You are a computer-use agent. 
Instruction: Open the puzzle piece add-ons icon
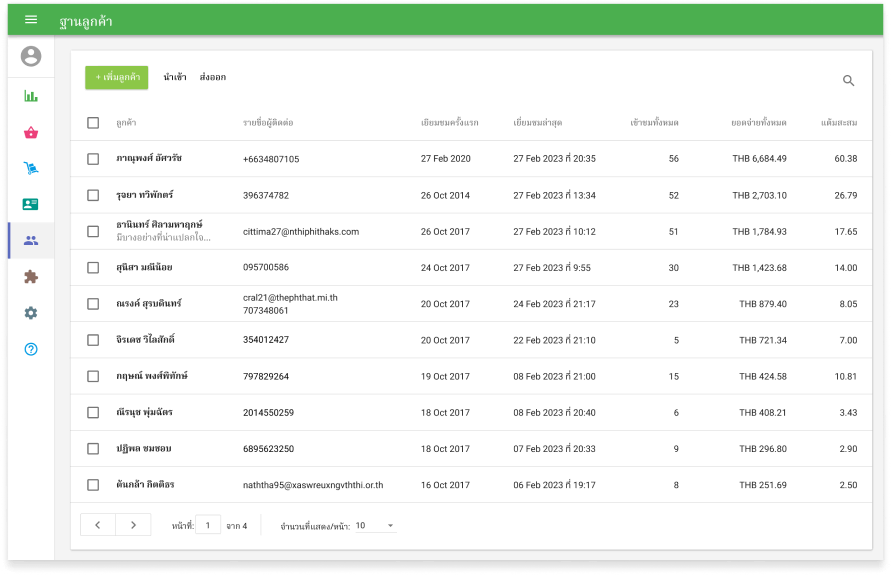[x=31, y=277]
